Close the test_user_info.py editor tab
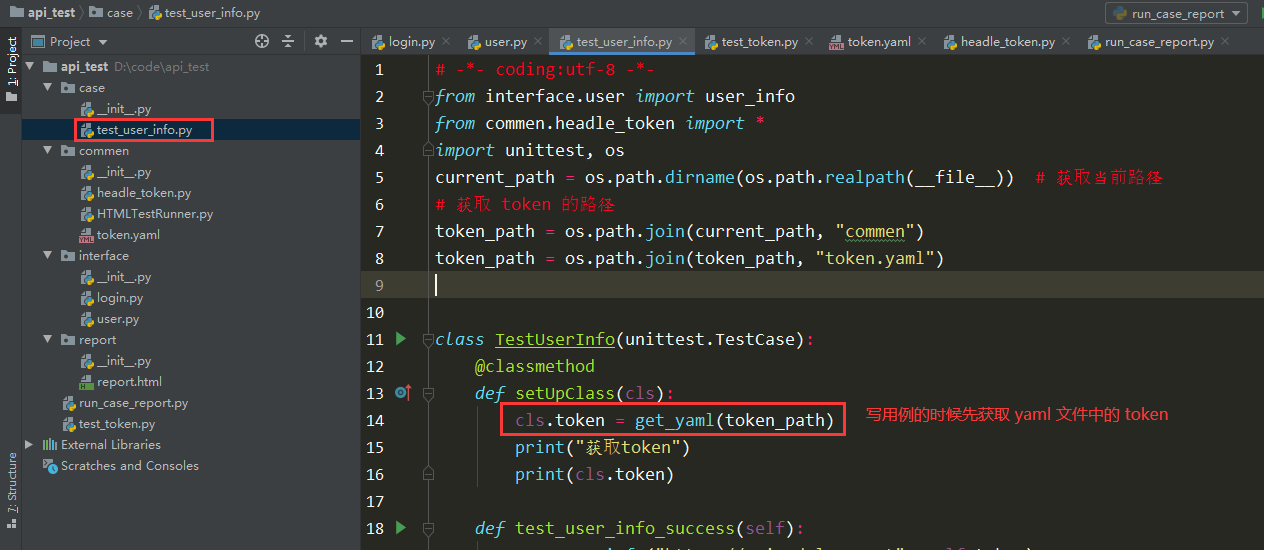This screenshot has width=1264, height=550. [x=684, y=42]
